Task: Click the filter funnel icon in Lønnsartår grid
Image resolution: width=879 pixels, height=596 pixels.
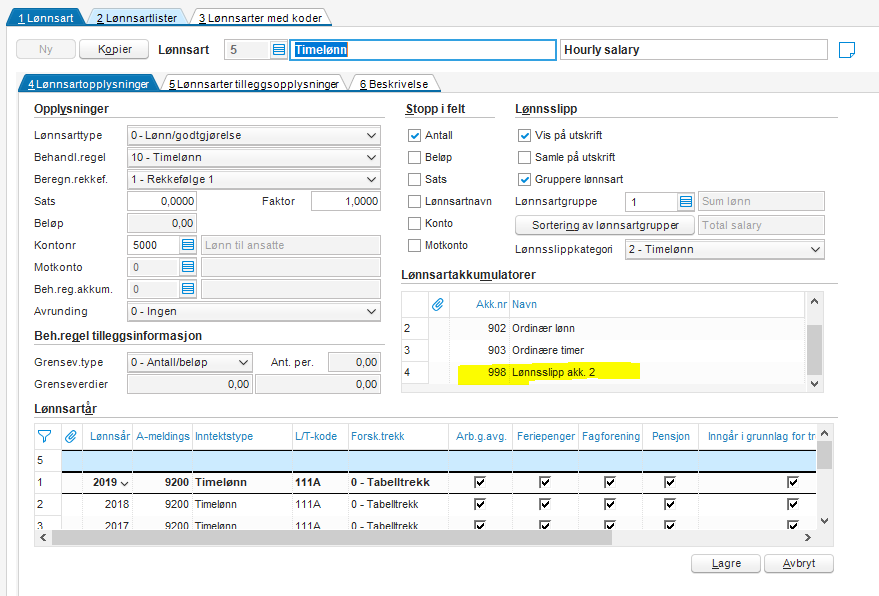Action: click(44, 436)
